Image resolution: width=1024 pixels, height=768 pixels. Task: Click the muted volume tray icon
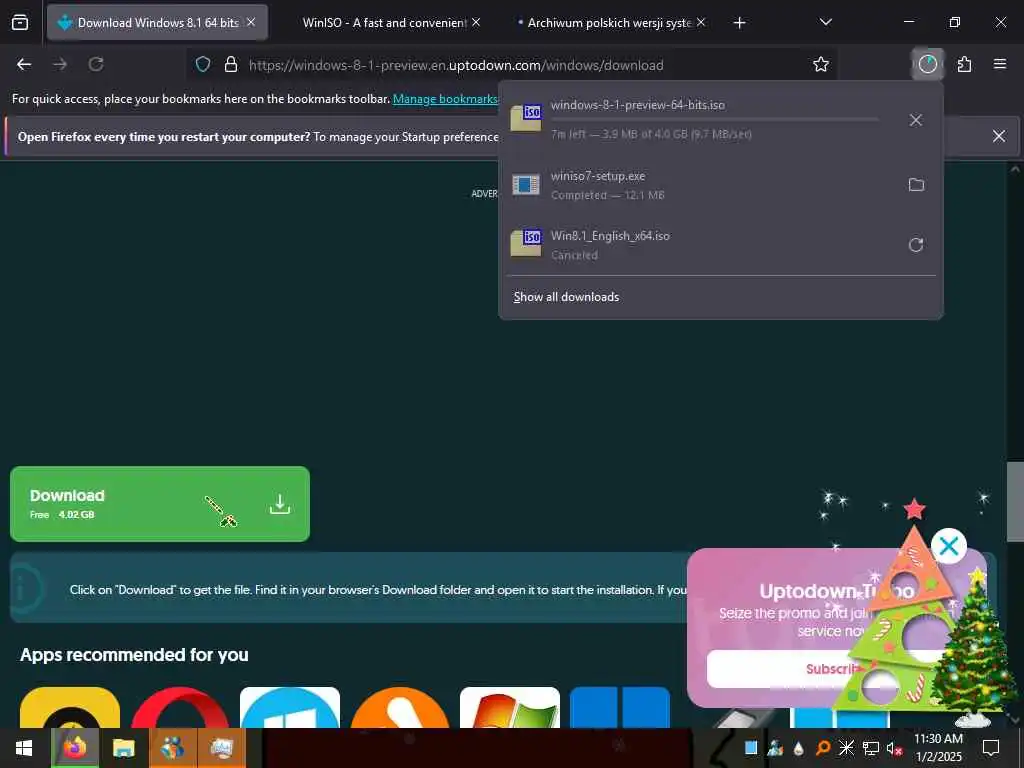[894, 748]
